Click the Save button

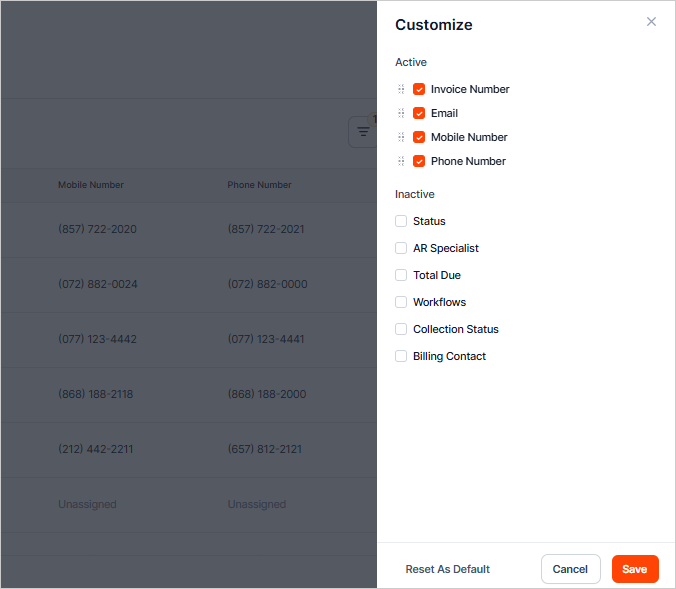pos(635,569)
